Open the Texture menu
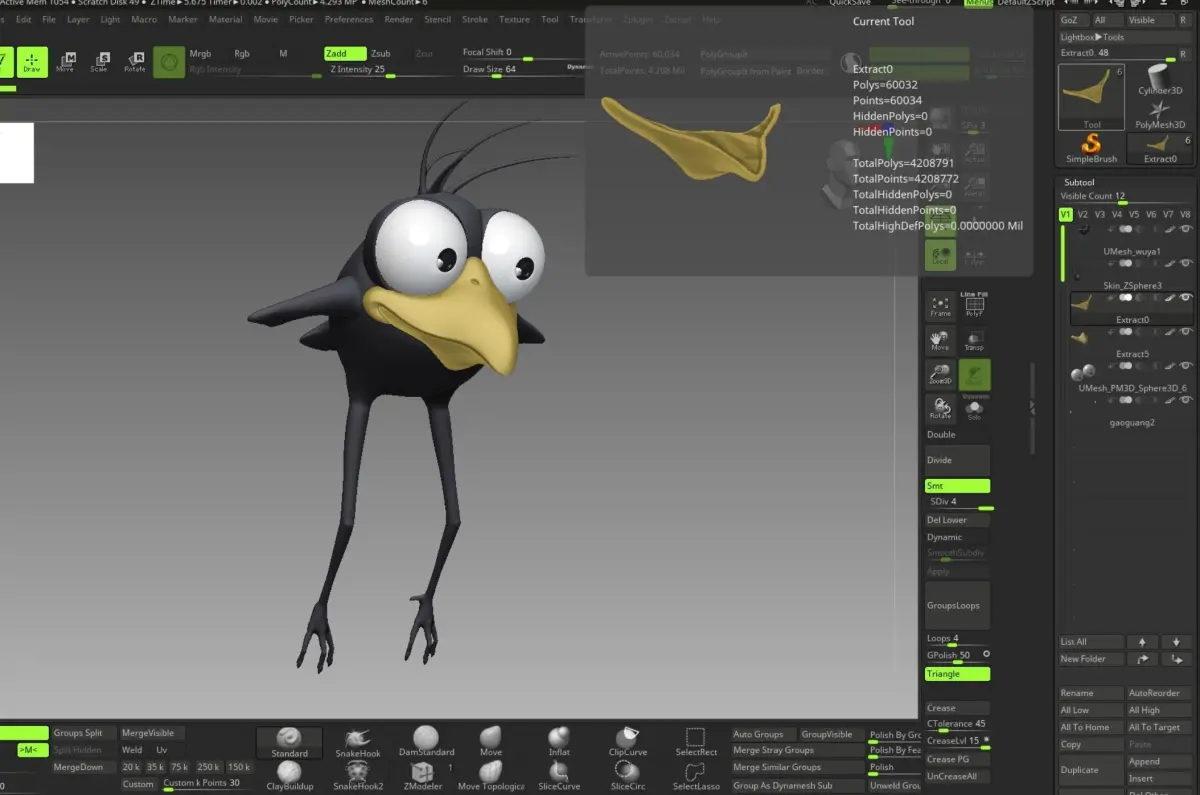This screenshot has width=1200, height=795. (514, 19)
